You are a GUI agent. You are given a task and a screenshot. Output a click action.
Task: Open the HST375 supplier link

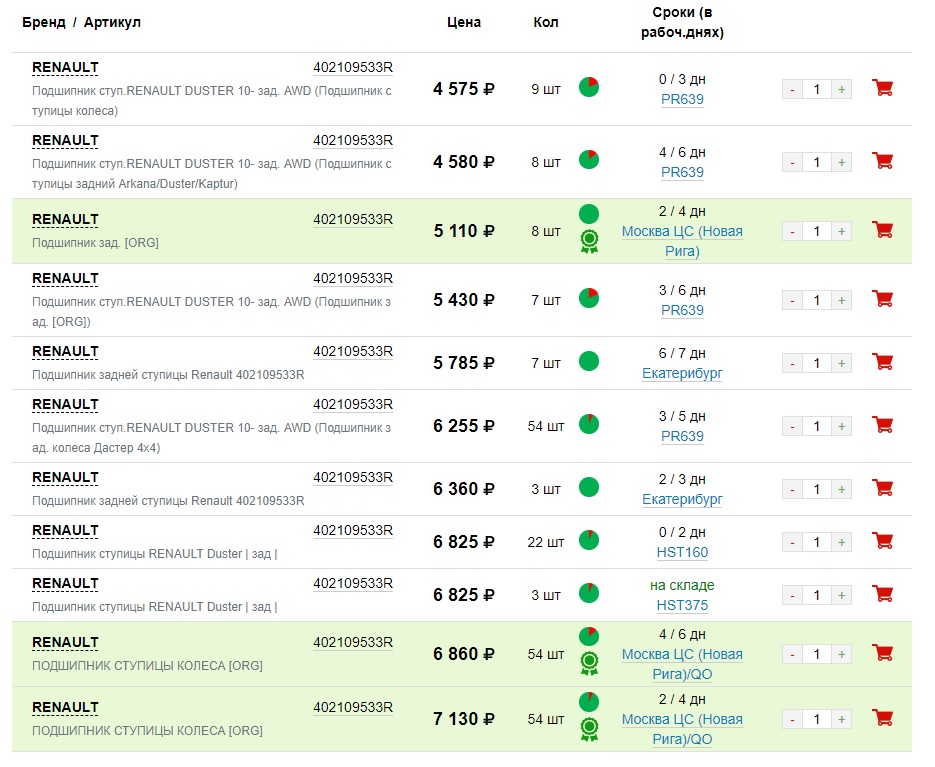point(682,605)
